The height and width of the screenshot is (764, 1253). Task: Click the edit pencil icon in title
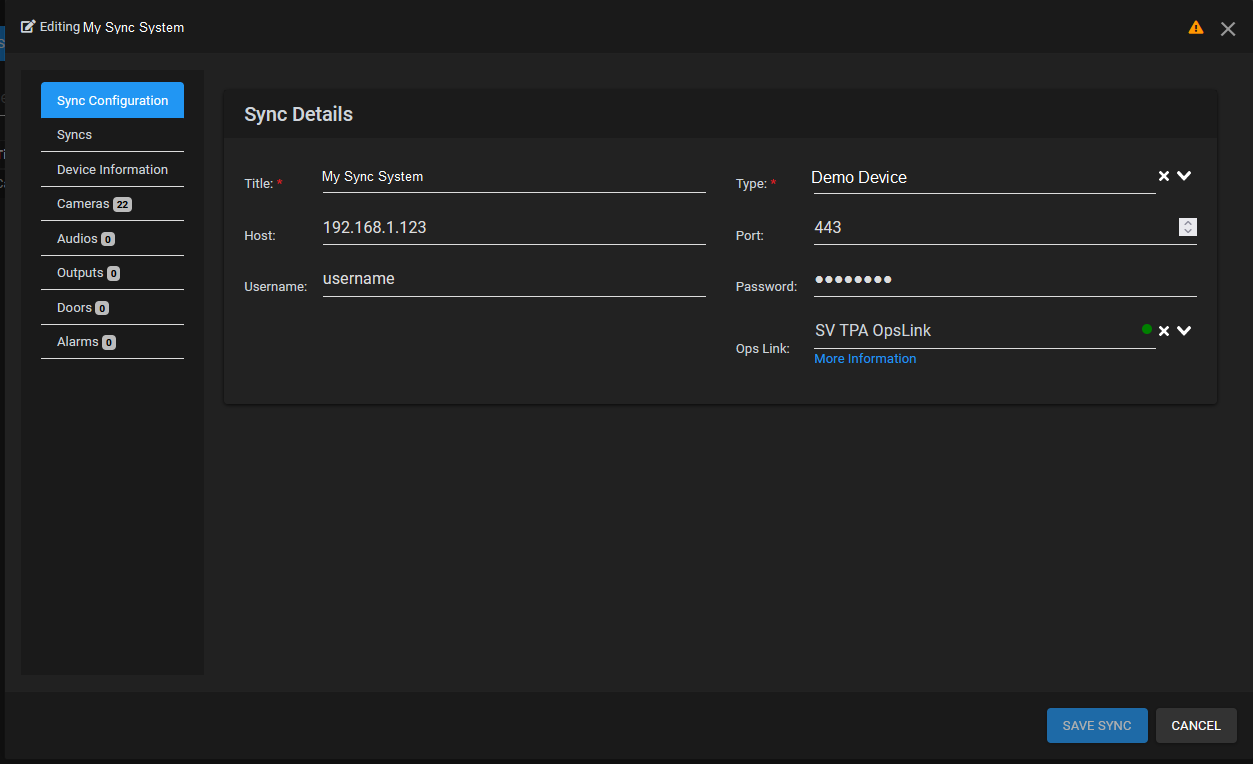tap(28, 27)
